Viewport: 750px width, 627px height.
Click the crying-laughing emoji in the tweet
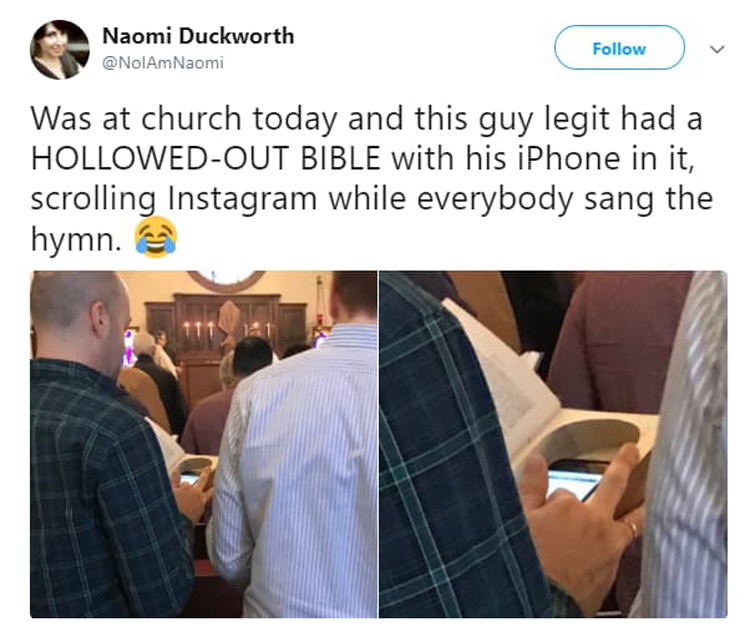pos(155,236)
